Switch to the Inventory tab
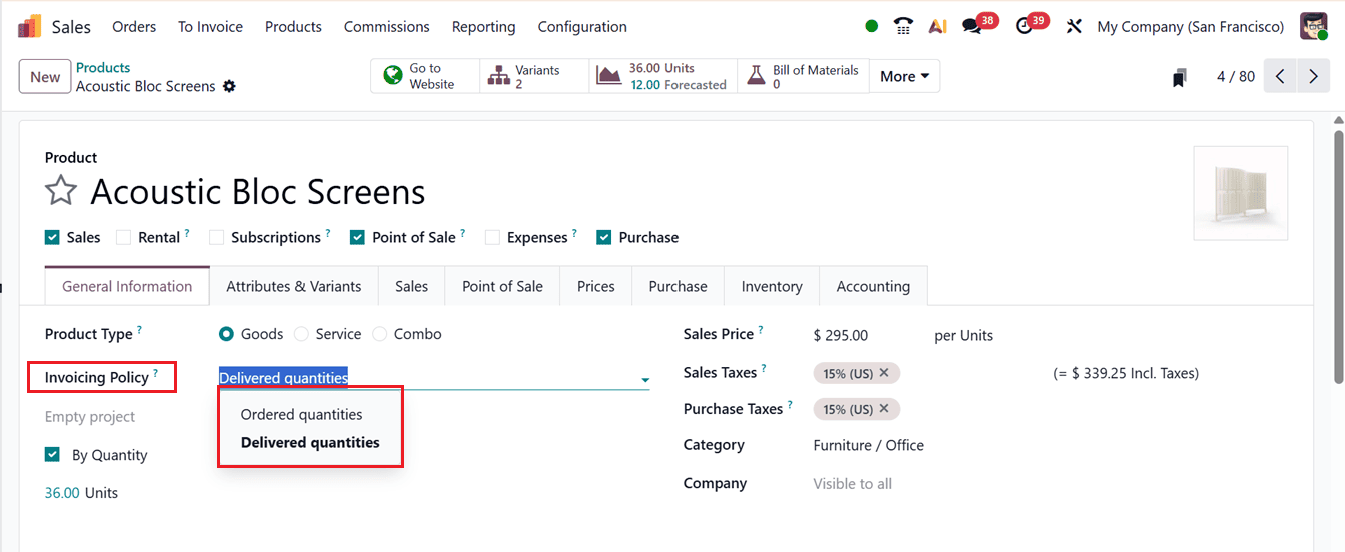The height and width of the screenshot is (552, 1345). (x=771, y=286)
